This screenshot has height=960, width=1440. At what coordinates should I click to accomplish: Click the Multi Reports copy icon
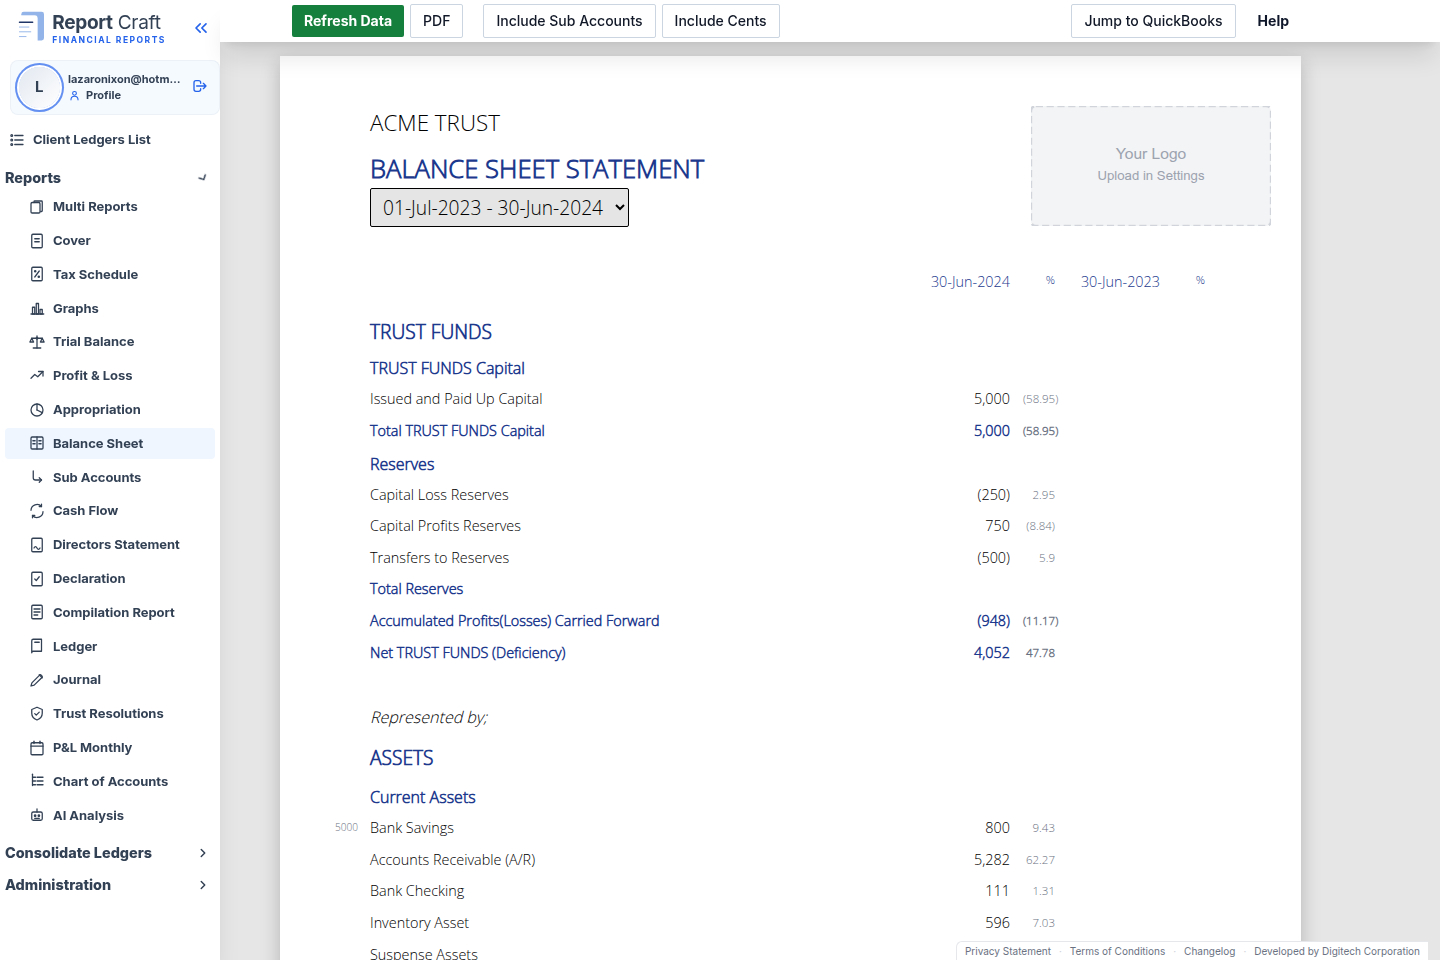point(37,207)
